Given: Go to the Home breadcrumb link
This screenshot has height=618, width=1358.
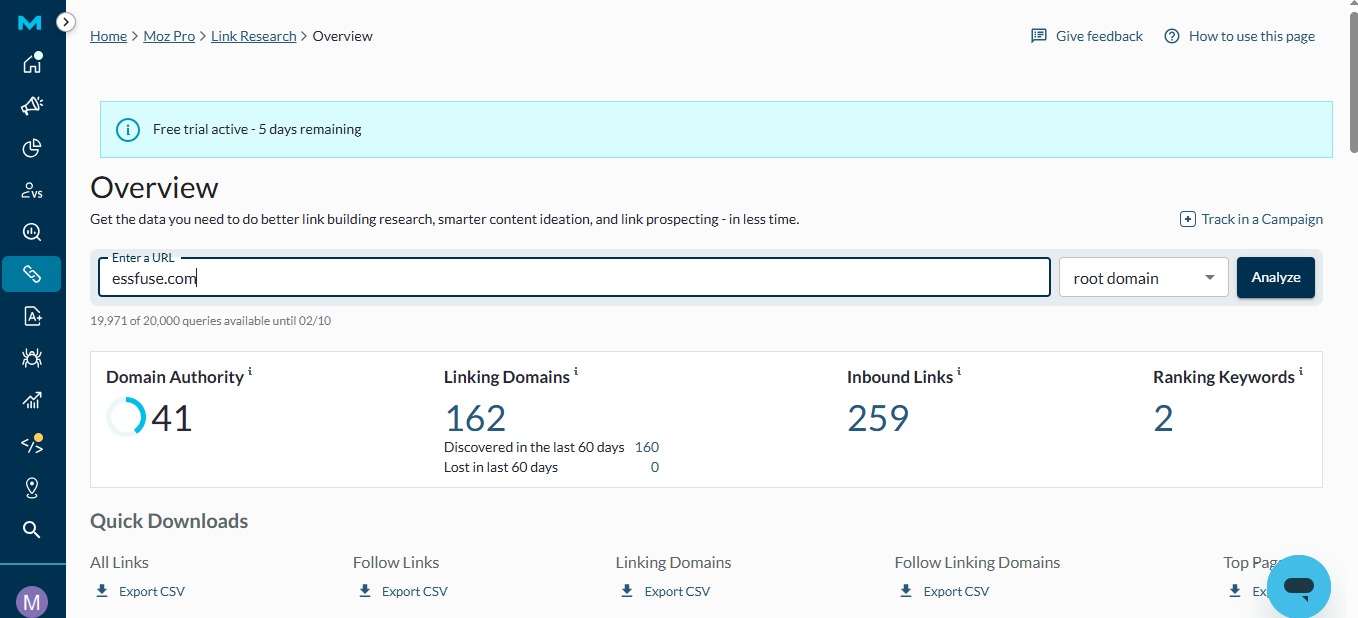Looking at the screenshot, I should click(x=108, y=36).
